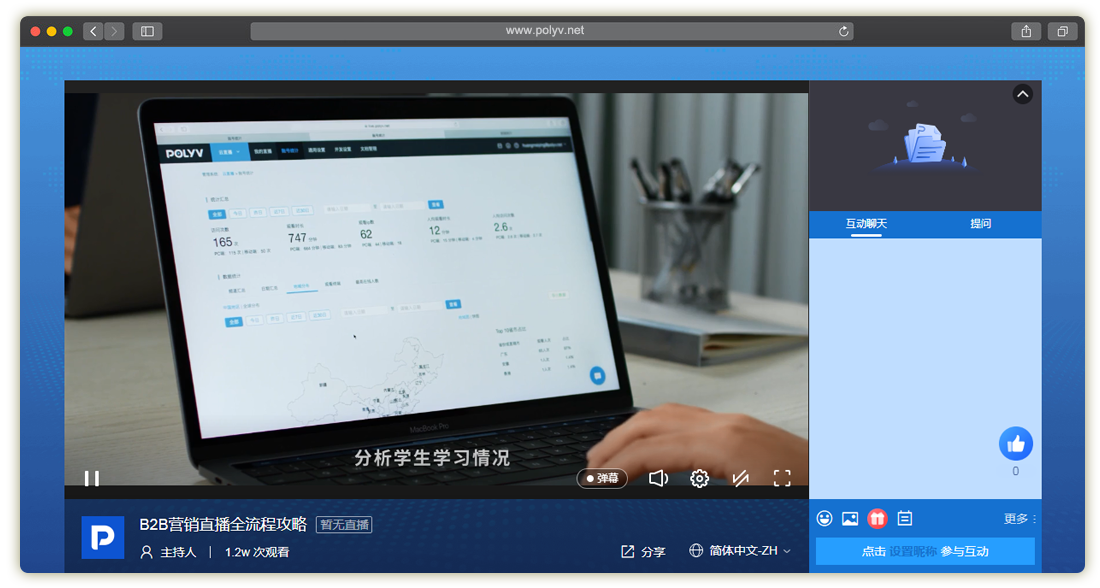Screen dimensions: 1100x588
Task: Select the 互动聊天 tab
Action: click(x=866, y=224)
